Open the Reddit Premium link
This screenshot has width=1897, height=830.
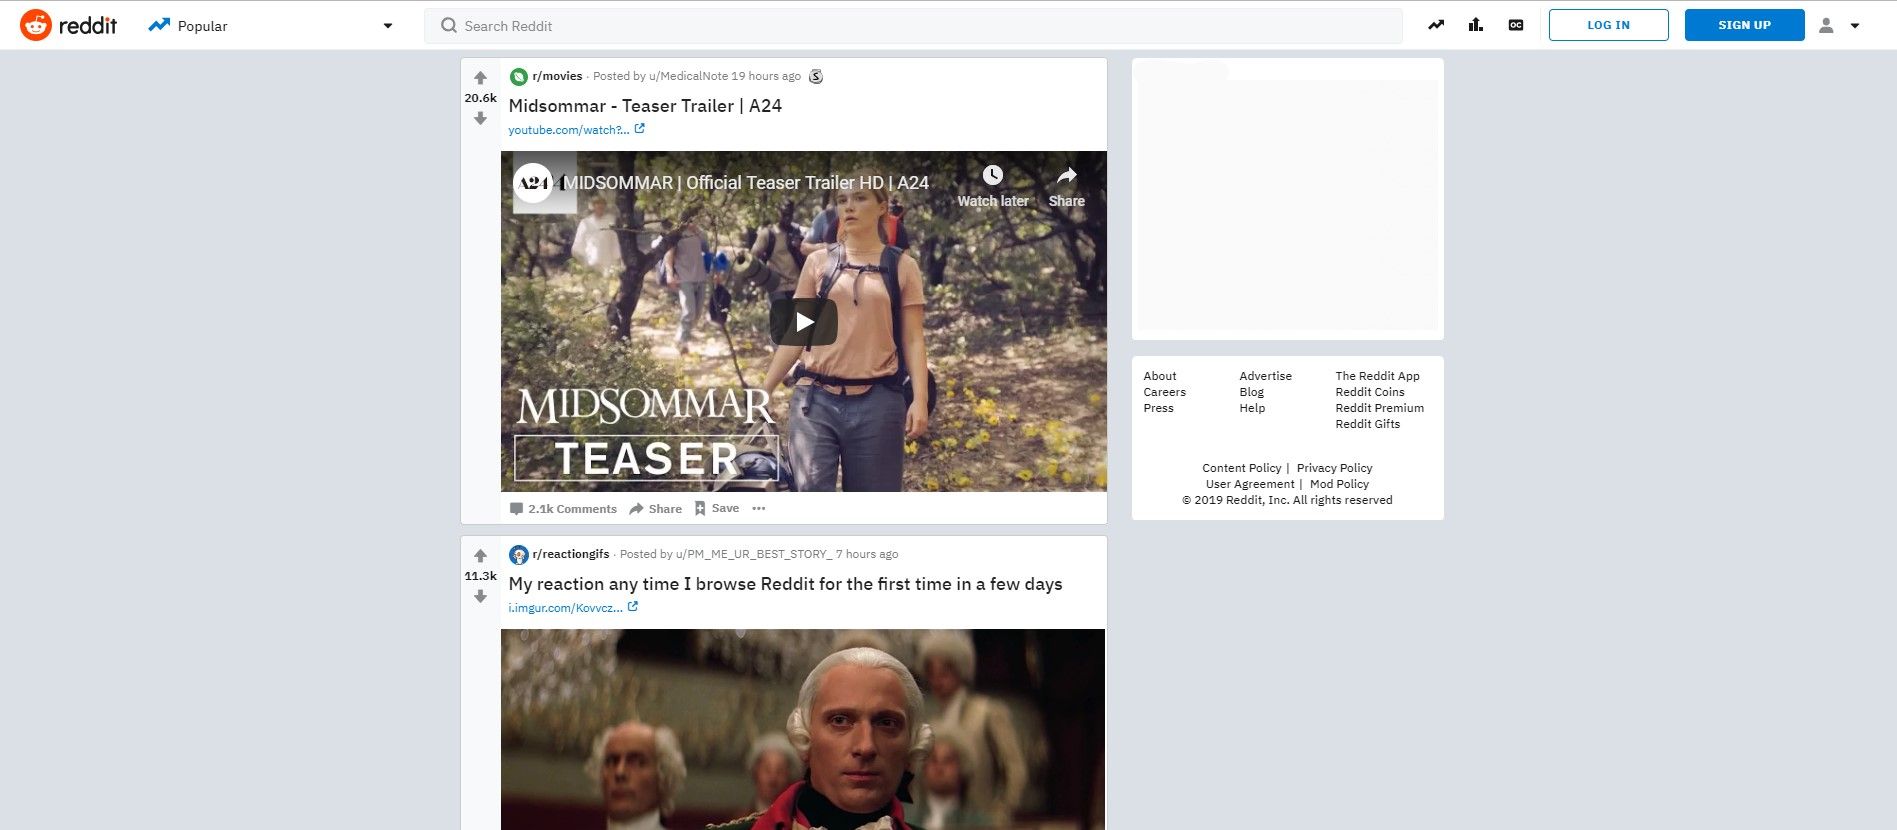[1379, 408]
